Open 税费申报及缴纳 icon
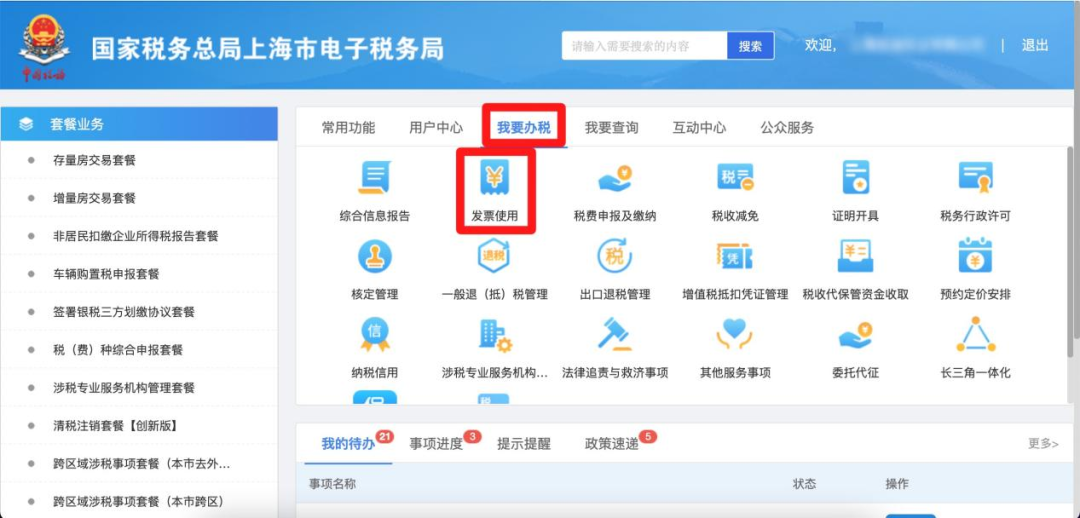The image size is (1080, 518). click(x=615, y=178)
